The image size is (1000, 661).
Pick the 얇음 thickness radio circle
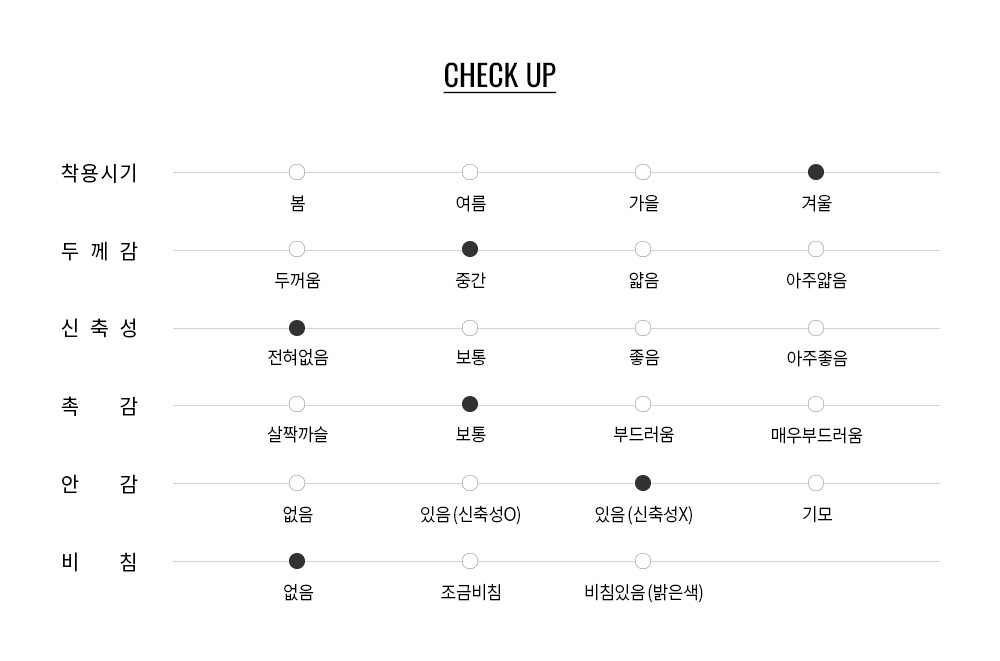pos(643,249)
